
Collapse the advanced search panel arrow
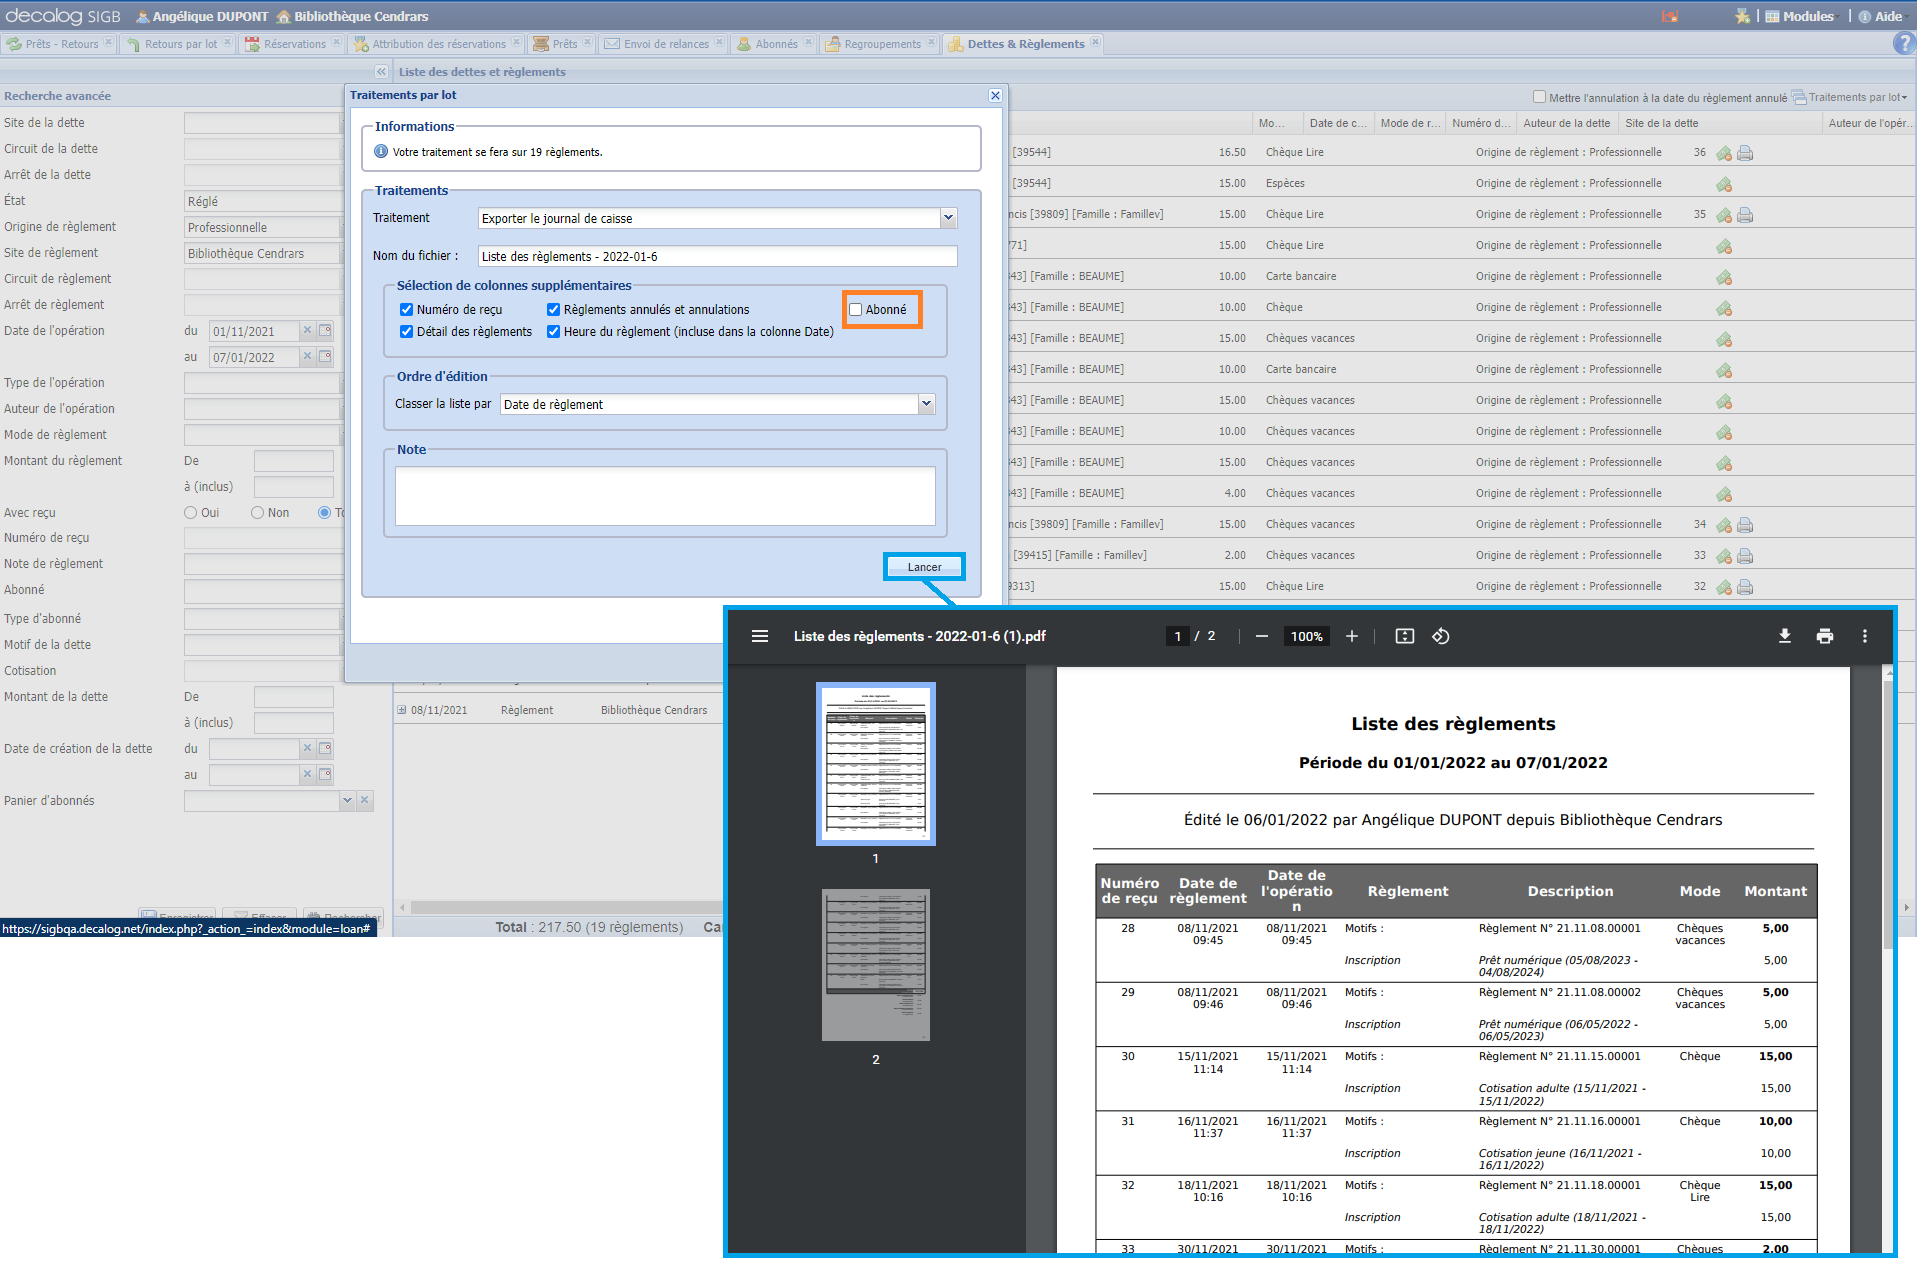[381, 72]
